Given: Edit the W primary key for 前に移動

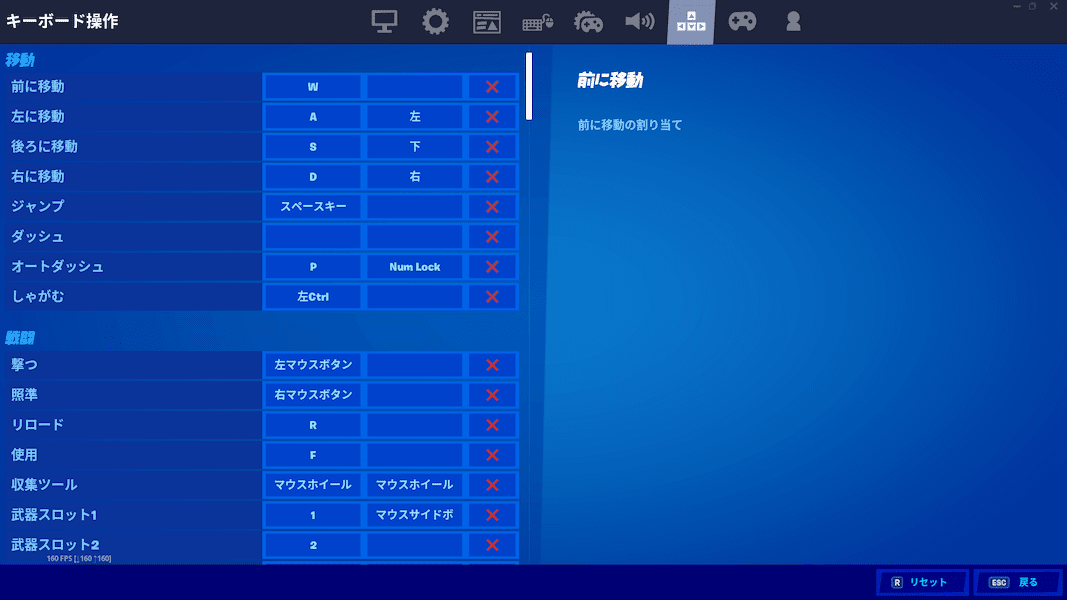Looking at the screenshot, I should [313, 87].
